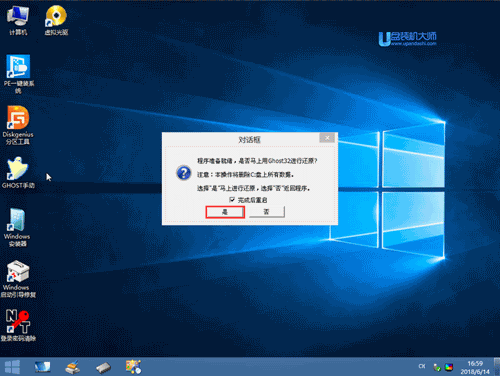Screen dimensions: 500x376
Task: Click the Ghost32 confirmation message line
Action: pyautogui.click(x=257, y=161)
